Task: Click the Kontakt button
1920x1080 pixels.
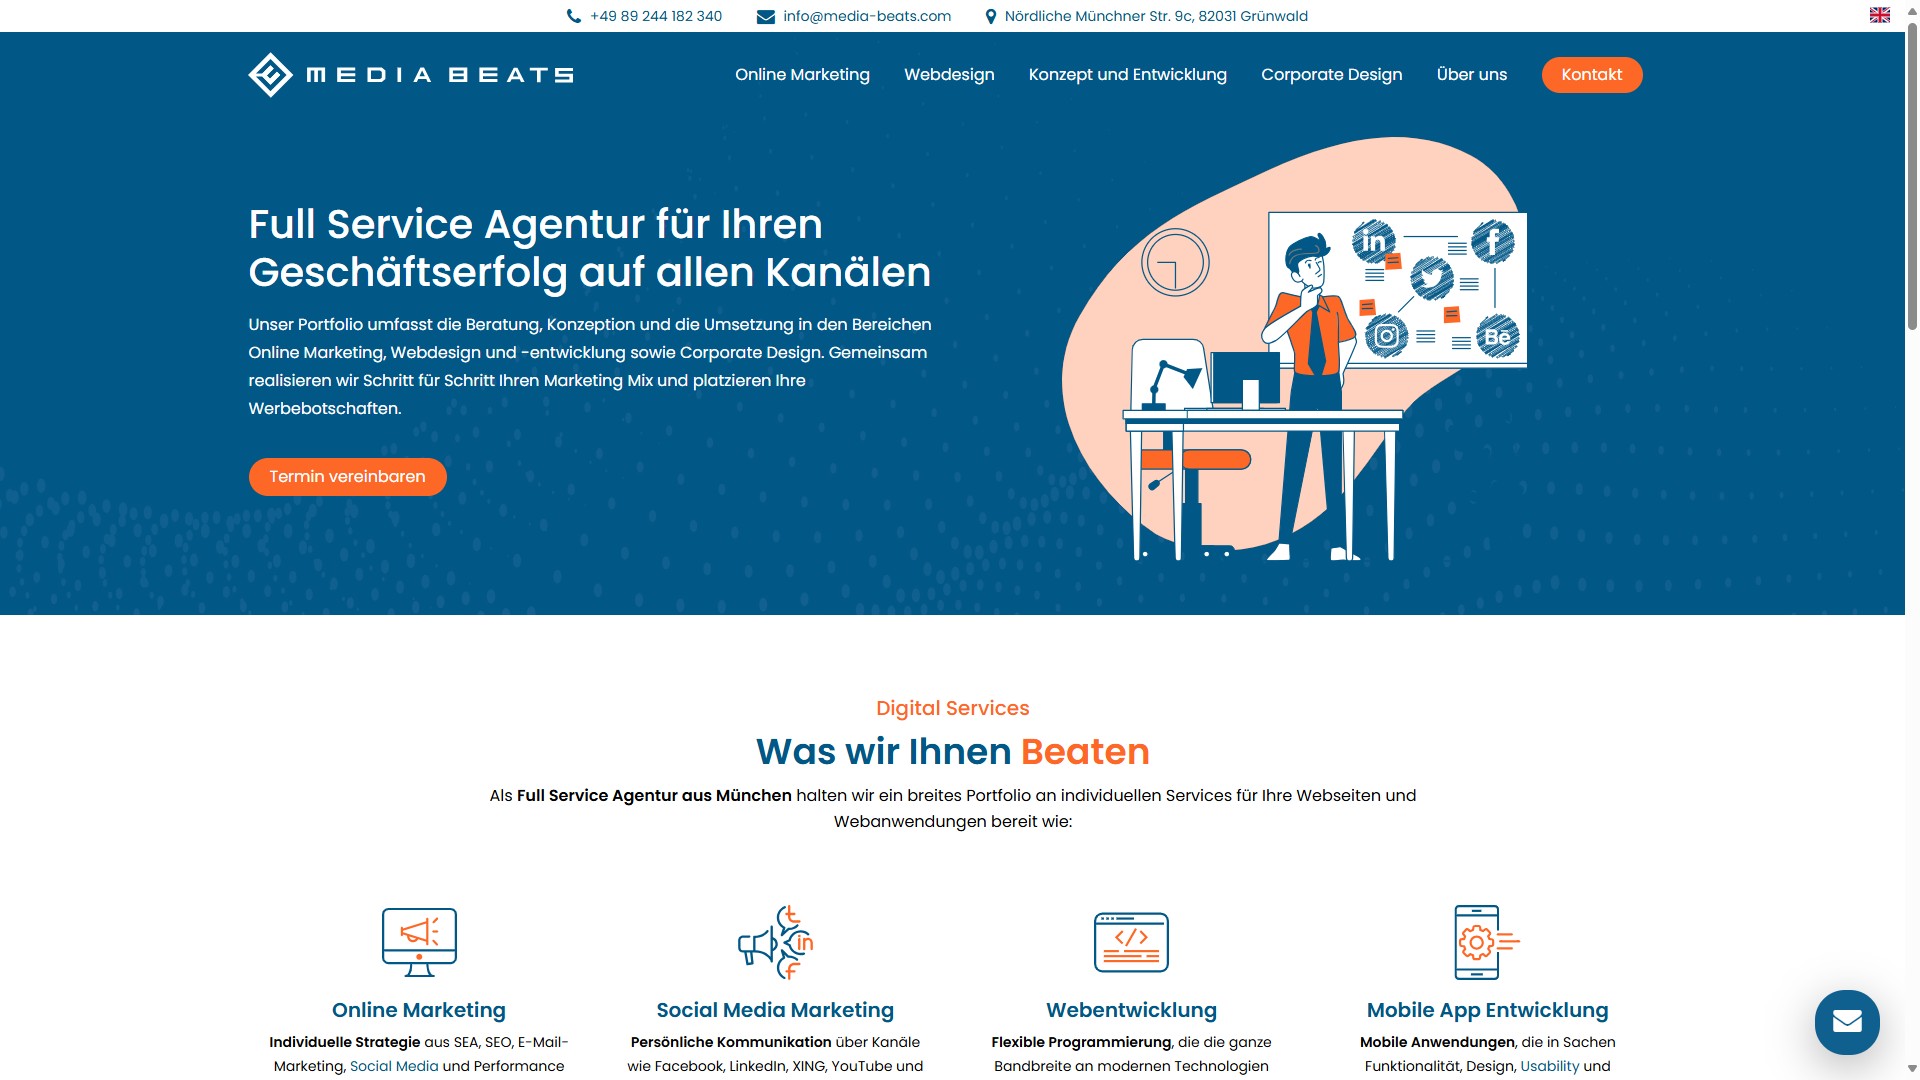Action: point(1592,74)
